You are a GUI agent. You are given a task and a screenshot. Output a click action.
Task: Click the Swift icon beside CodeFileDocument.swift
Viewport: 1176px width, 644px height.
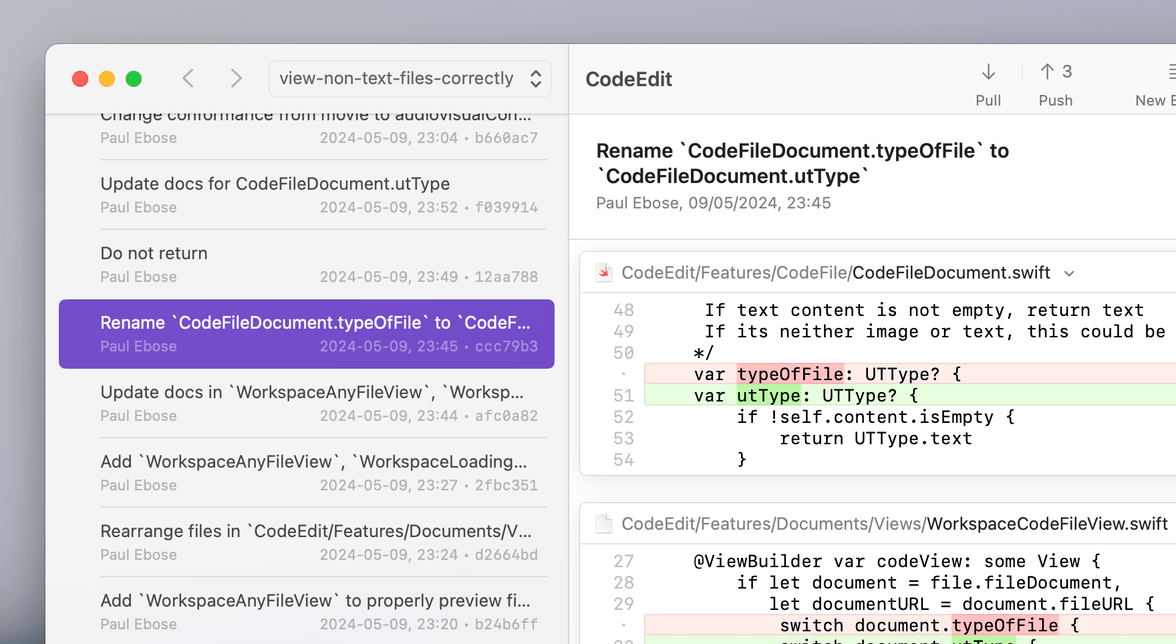603,273
